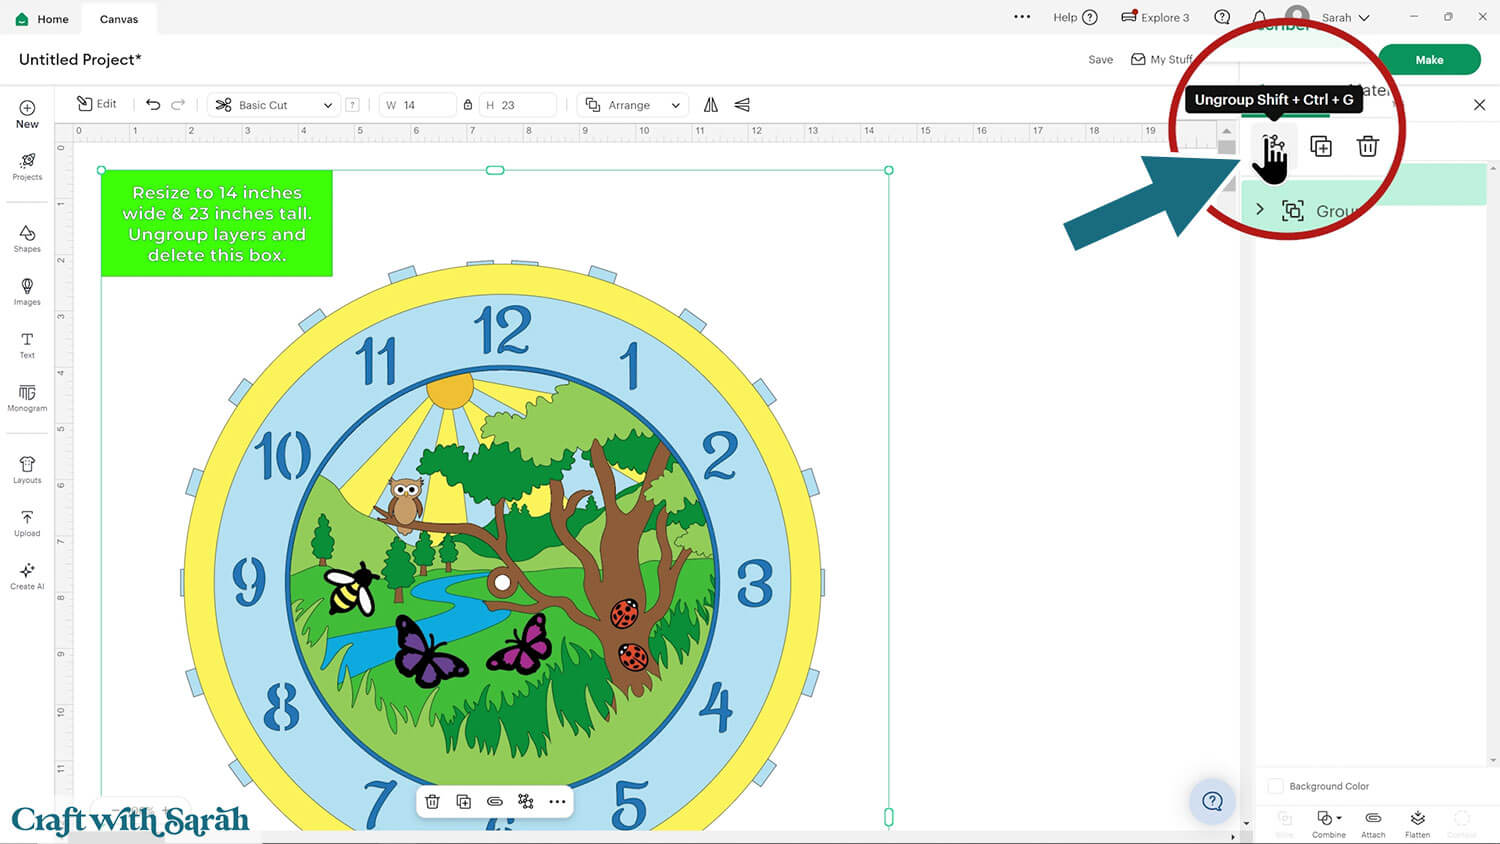This screenshot has width=1500, height=844.
Task: Open notifications bell
Action: tap(1259, 17)
